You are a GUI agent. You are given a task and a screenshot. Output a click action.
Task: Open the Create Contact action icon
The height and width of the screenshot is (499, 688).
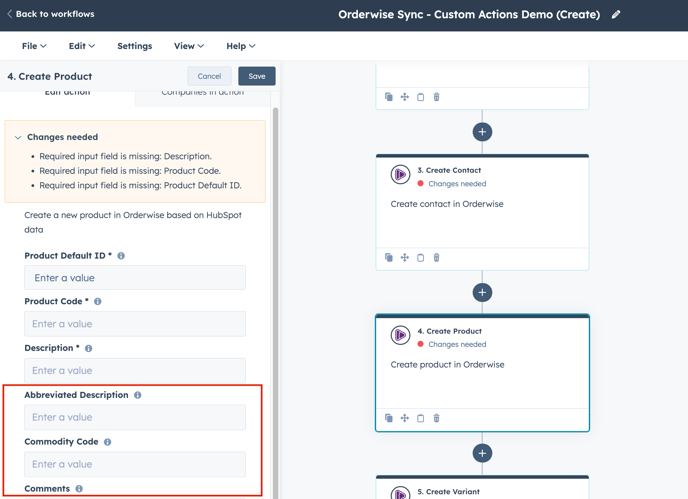point(400,175)
